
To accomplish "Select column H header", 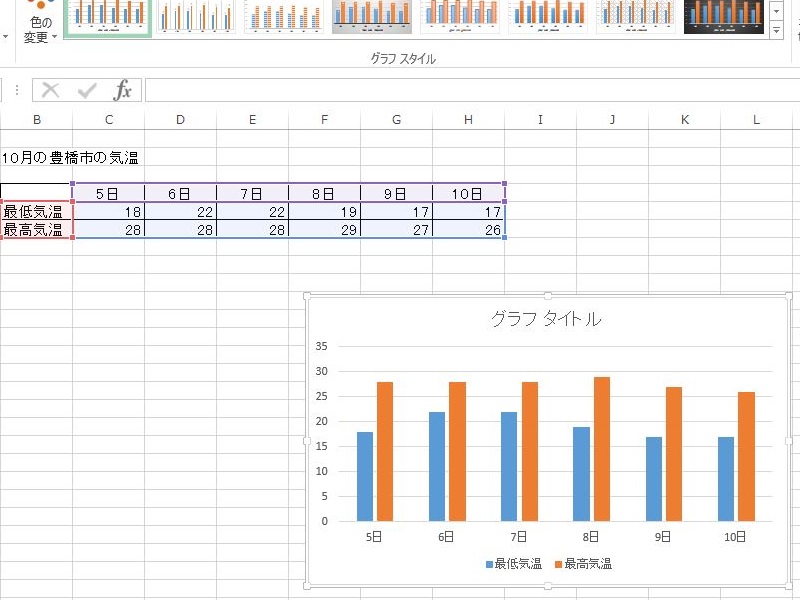I will coord(468,120).
